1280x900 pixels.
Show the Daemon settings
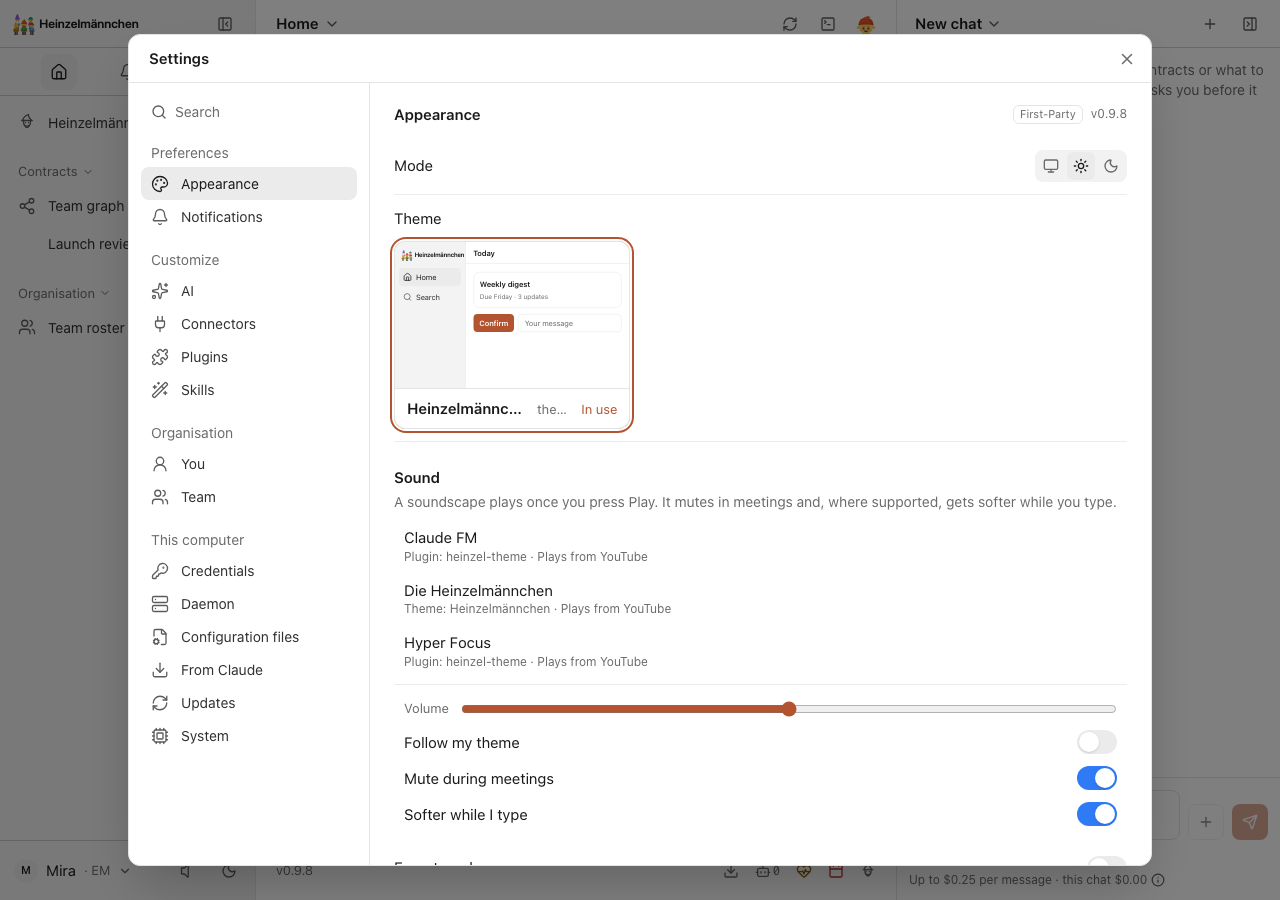pyautogui.click(x=249, y=604)
